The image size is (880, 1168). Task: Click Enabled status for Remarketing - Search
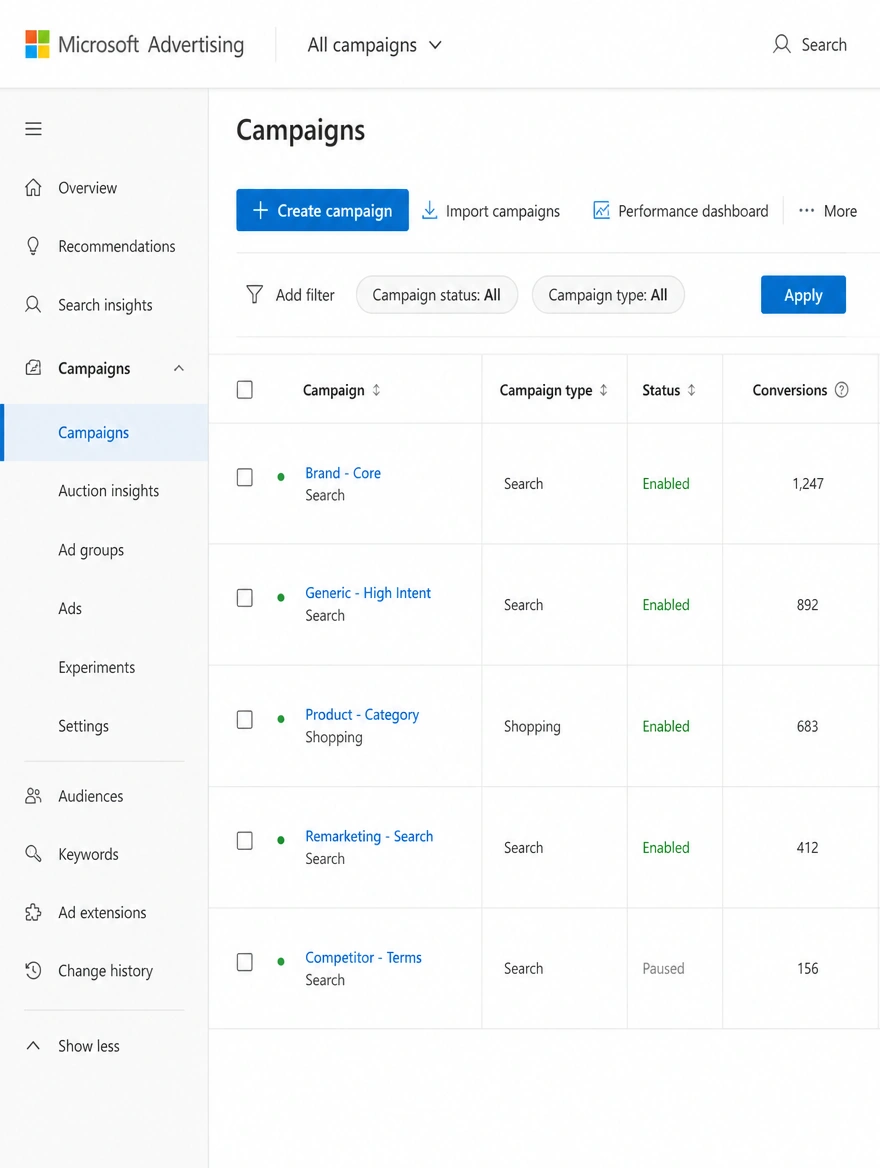(666, 848)
